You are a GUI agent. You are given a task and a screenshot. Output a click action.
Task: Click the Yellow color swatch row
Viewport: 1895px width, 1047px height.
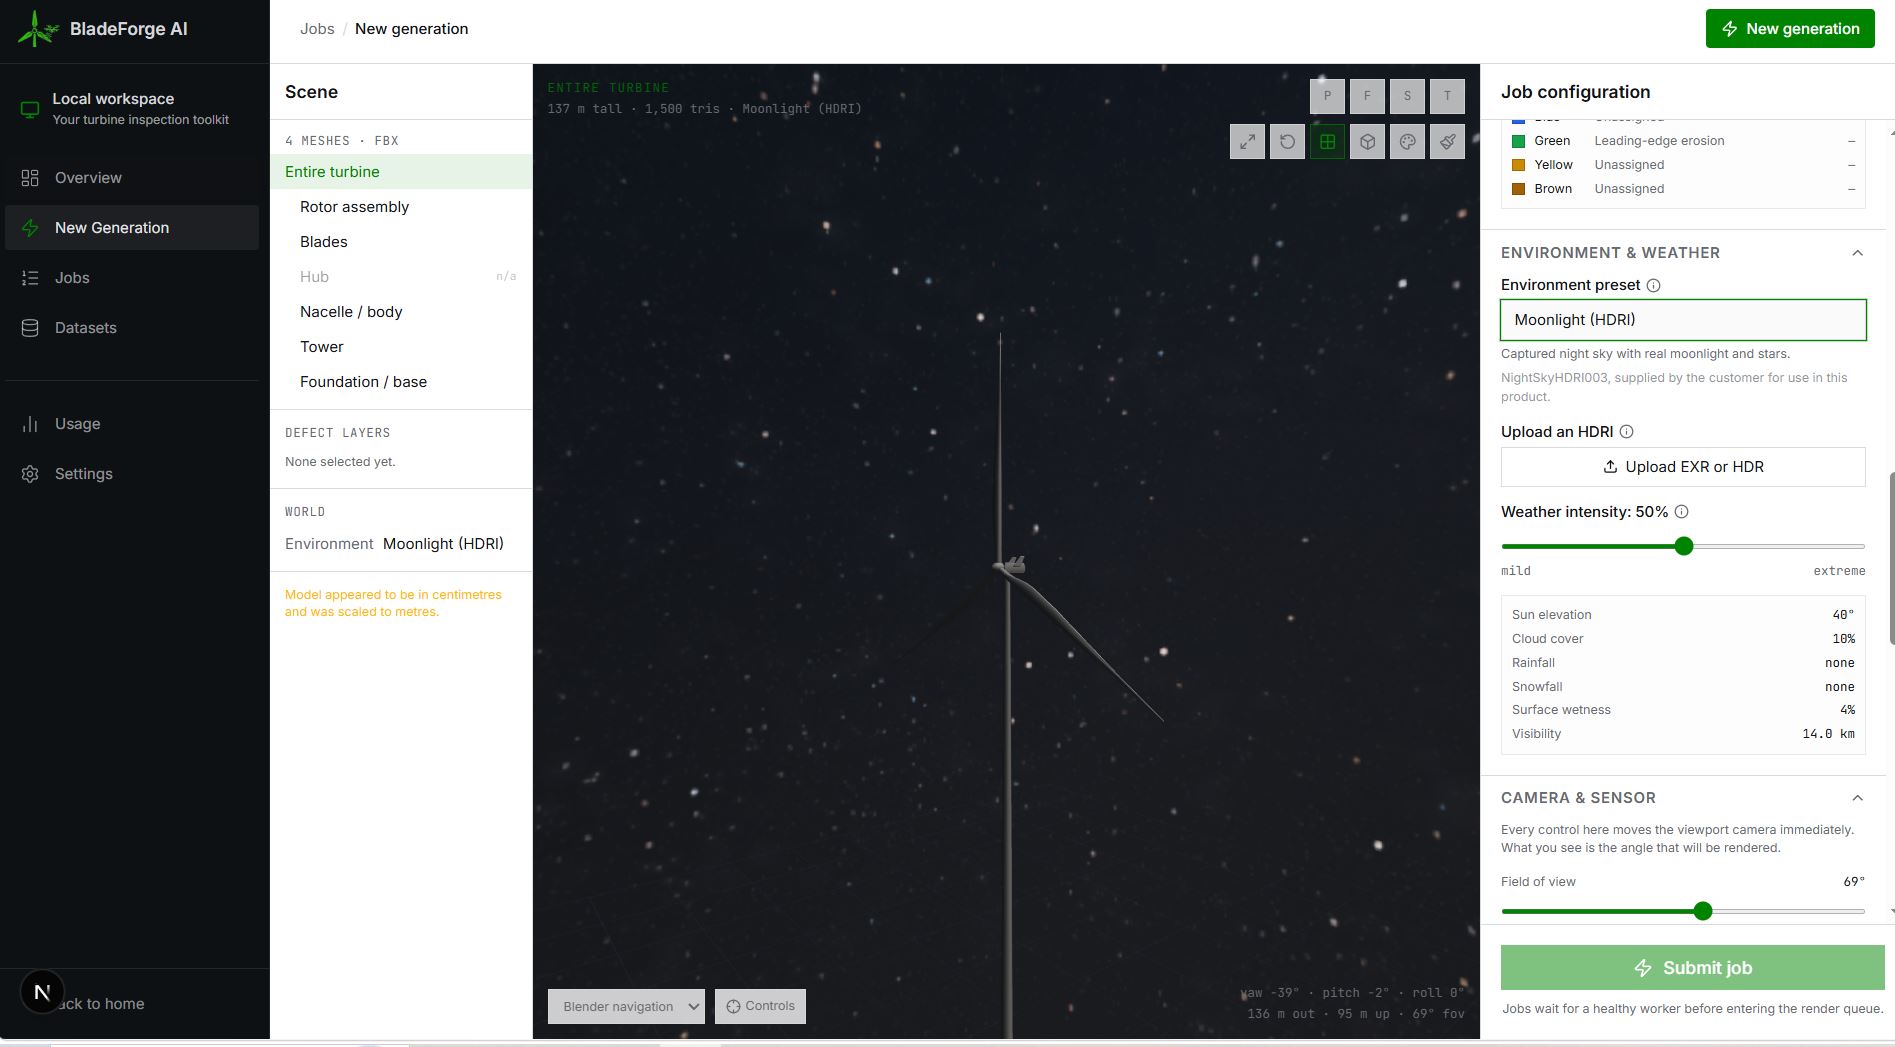click(x=1683, y=165)
